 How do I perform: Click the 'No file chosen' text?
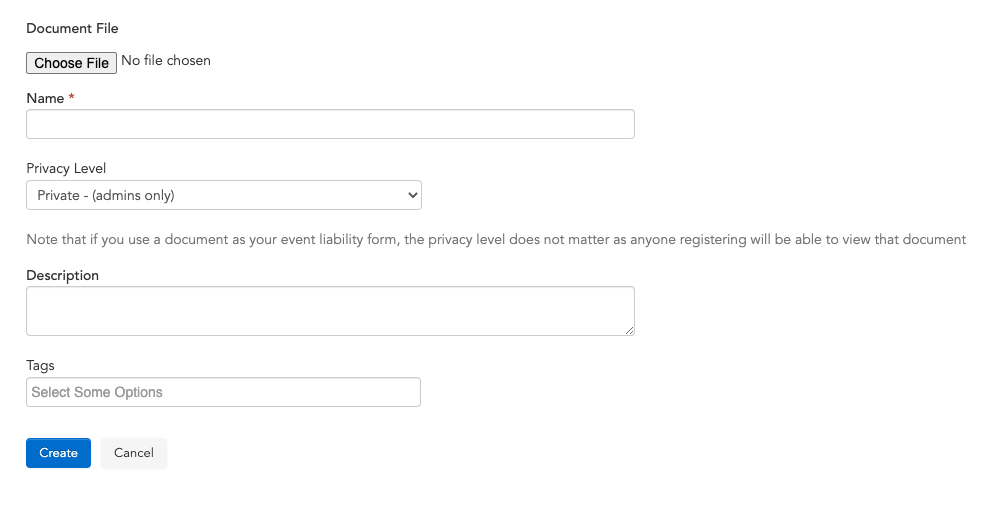tap(166, 61)
